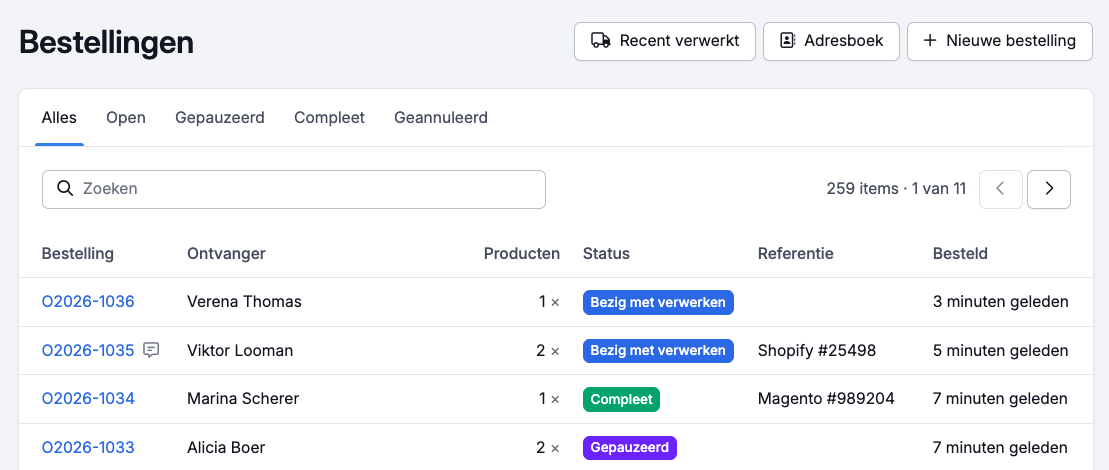The height and width of the screenshot is (470, 1109).
Task: Click 7 minuten geleden in Alicia Boer row
Action: tap(1000, 447)
